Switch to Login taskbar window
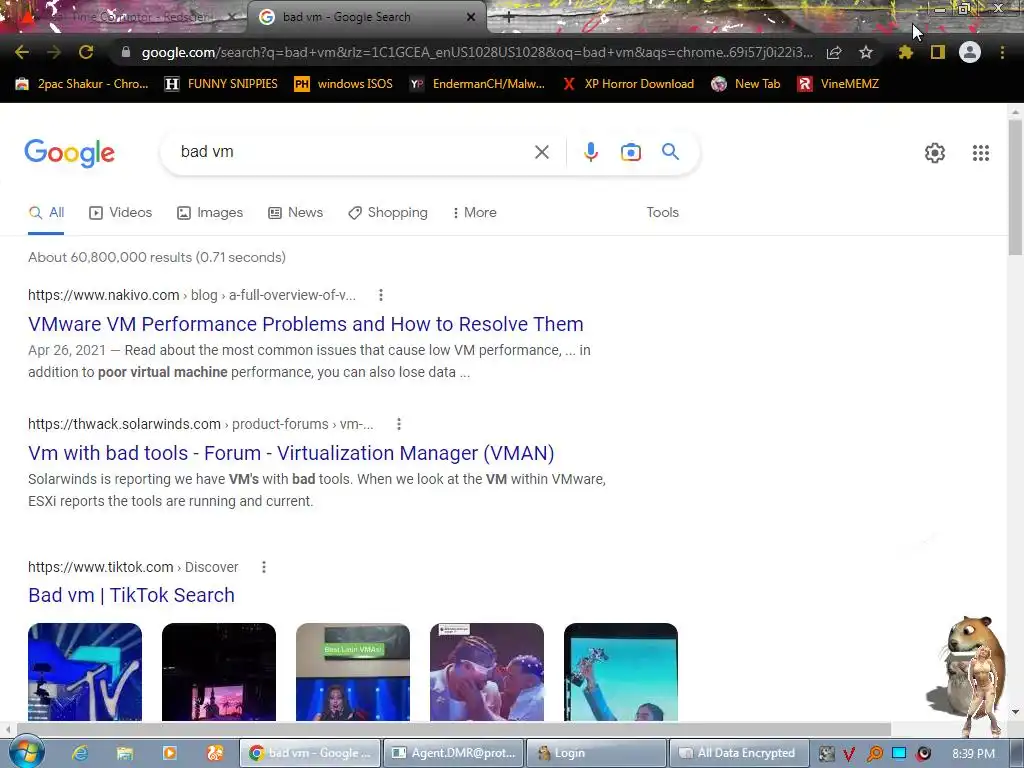The image size is (1024, 768). point(596,753)
